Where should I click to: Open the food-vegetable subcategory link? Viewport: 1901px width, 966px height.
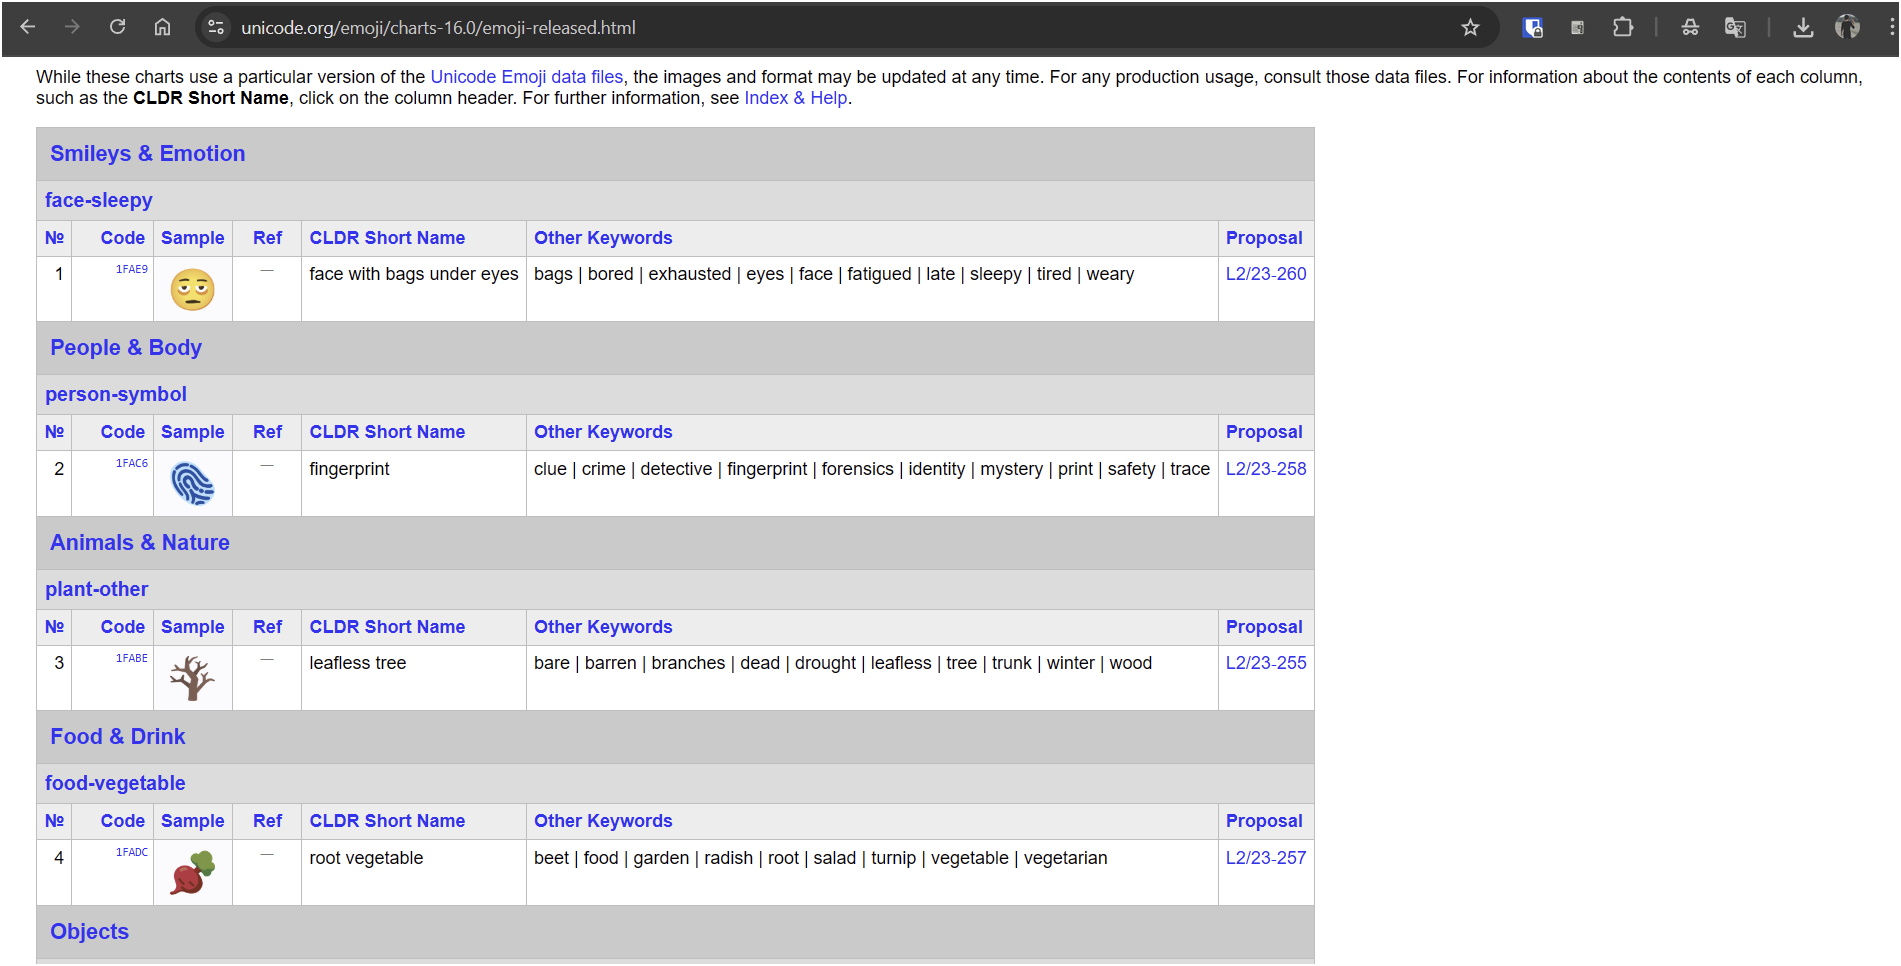click(x=115, y=783)
